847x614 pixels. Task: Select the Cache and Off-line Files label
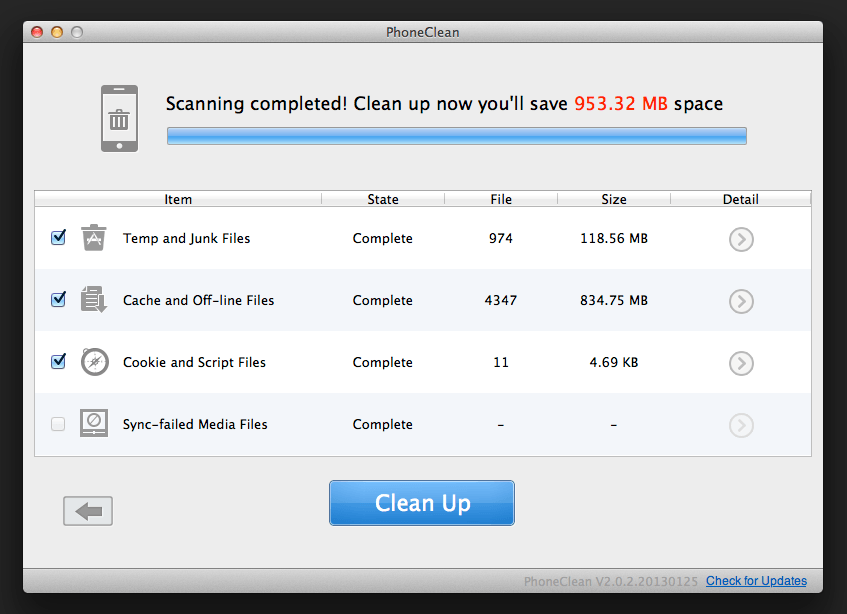[x=198, y=300]
